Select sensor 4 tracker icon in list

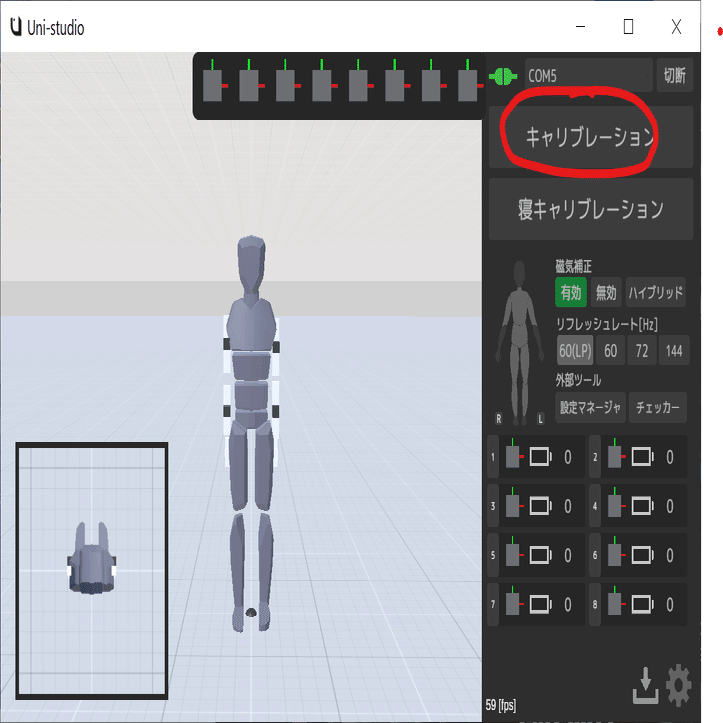(616, 503)
